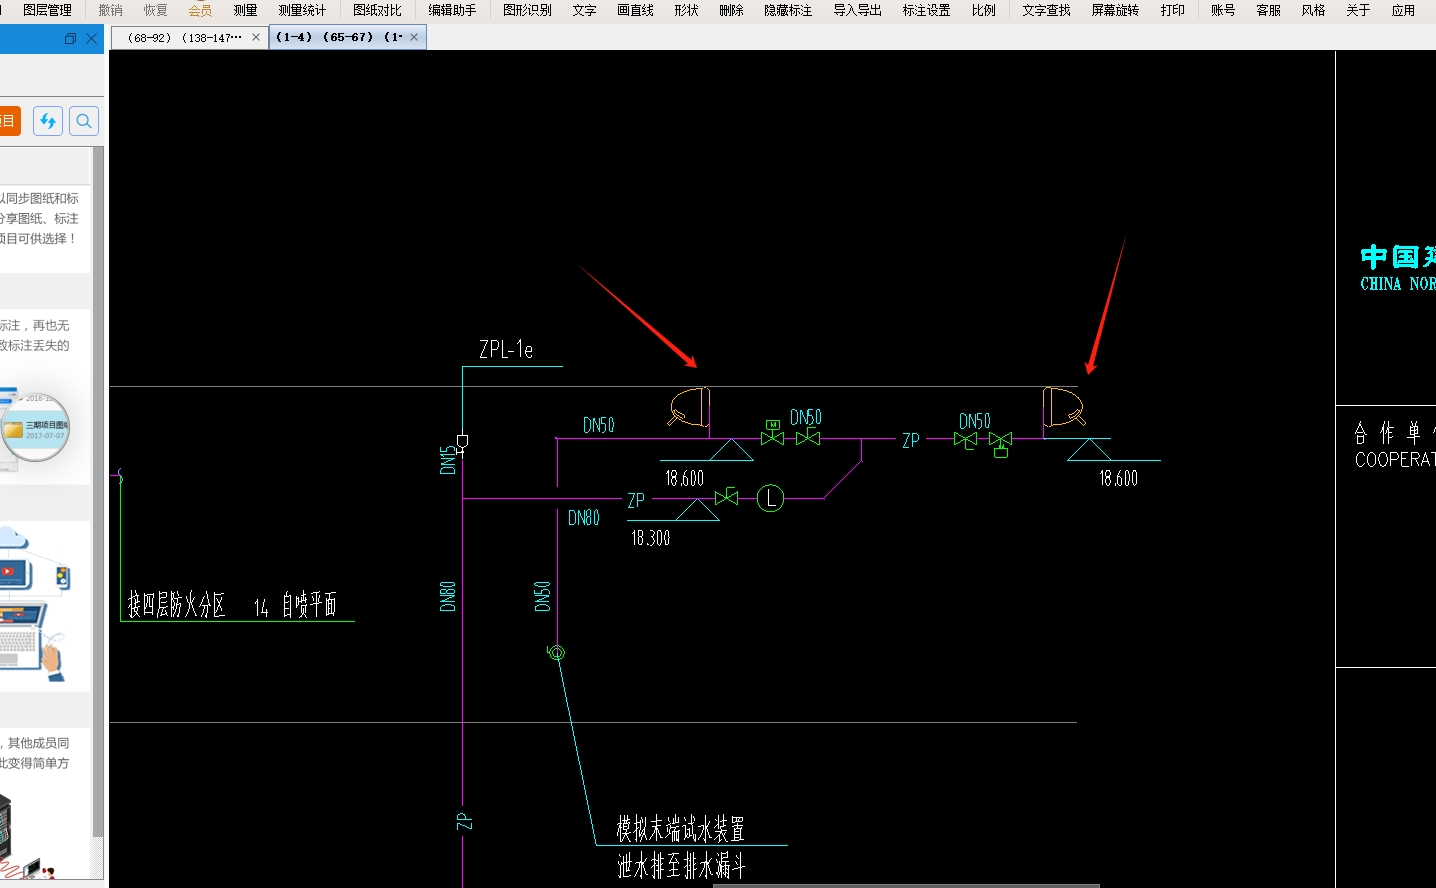Screen dimensions: 1436x888
Task: Click the magnifier search icon in the left panel
Action: tap(84, 121)
